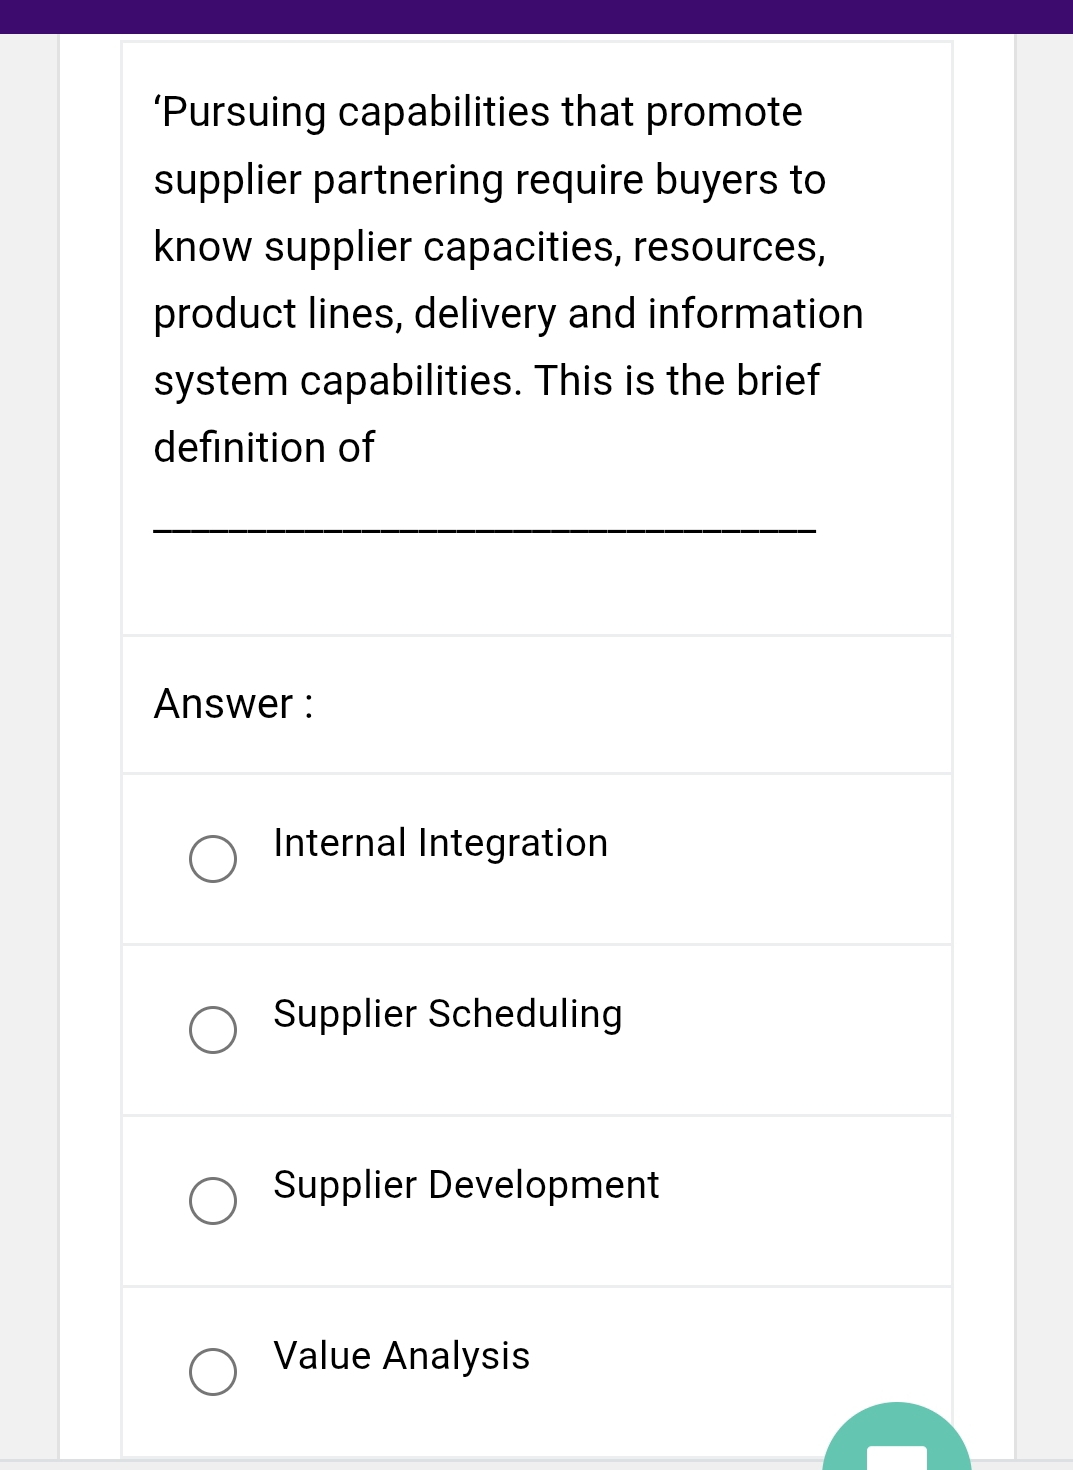
Task: Click the question card containing the definition
Action: point(536,330)
